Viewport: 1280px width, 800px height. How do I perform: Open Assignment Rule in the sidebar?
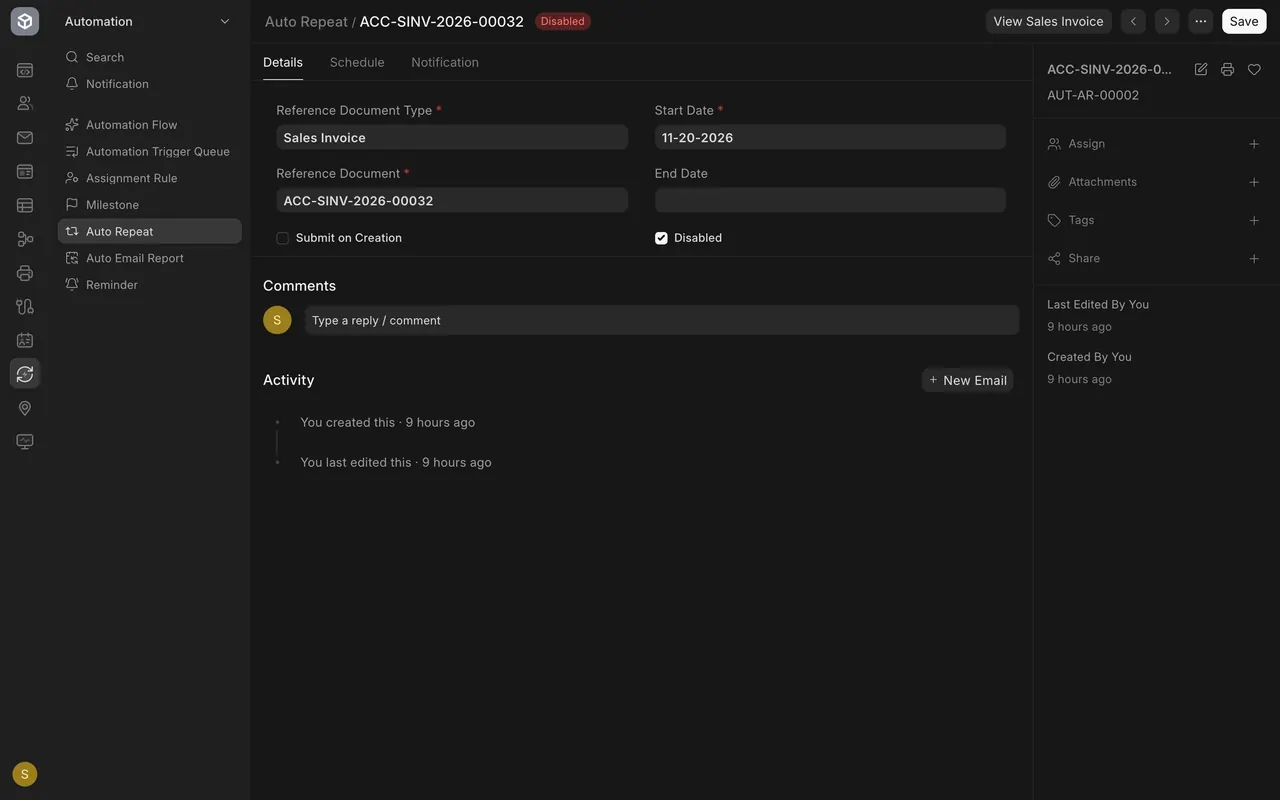pos(150,178)
